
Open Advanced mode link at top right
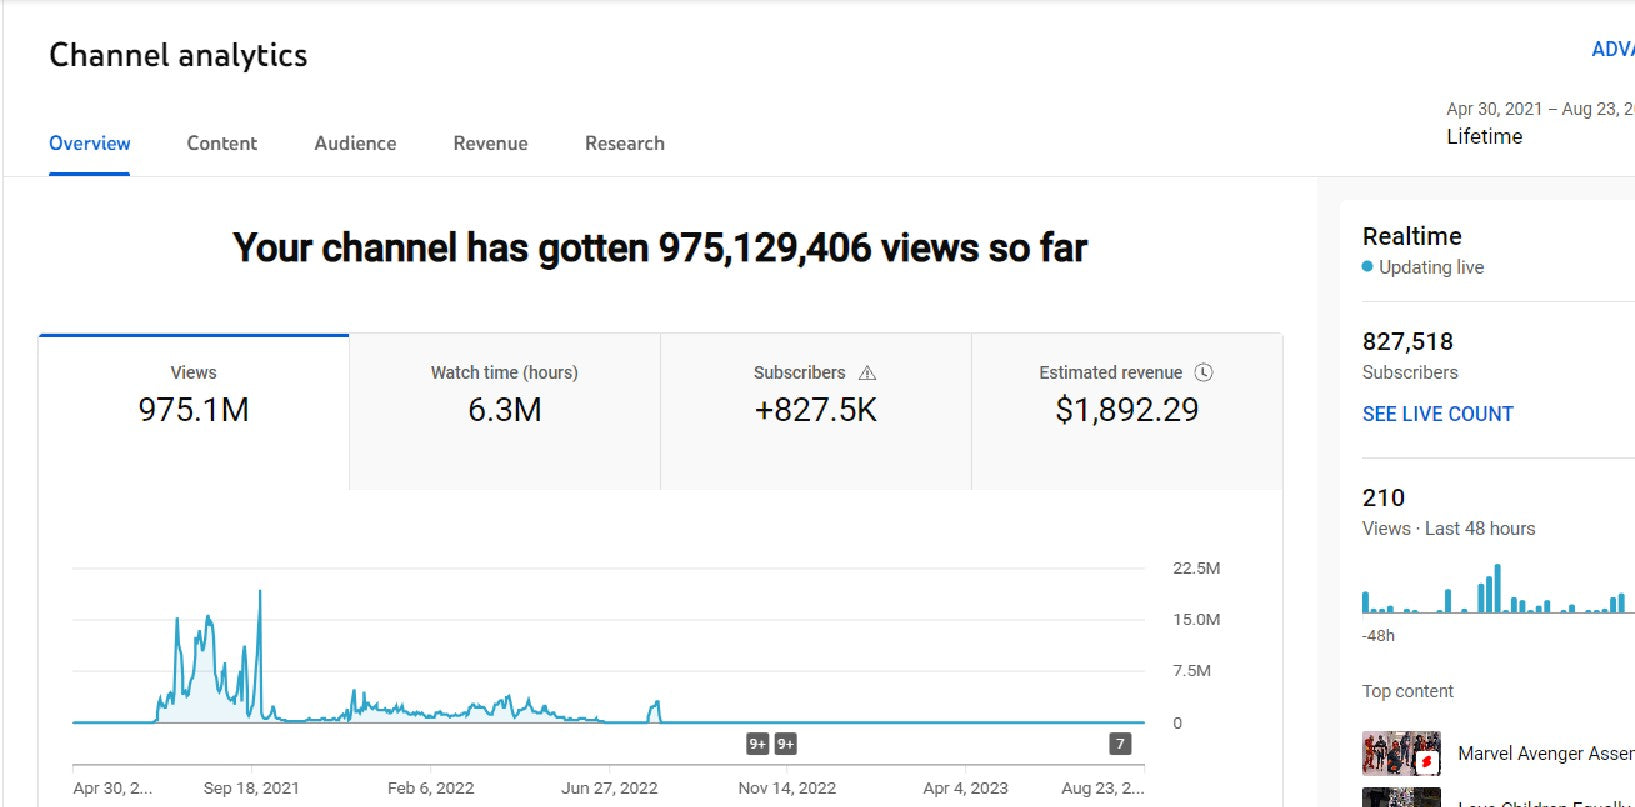pos(1612,49)
